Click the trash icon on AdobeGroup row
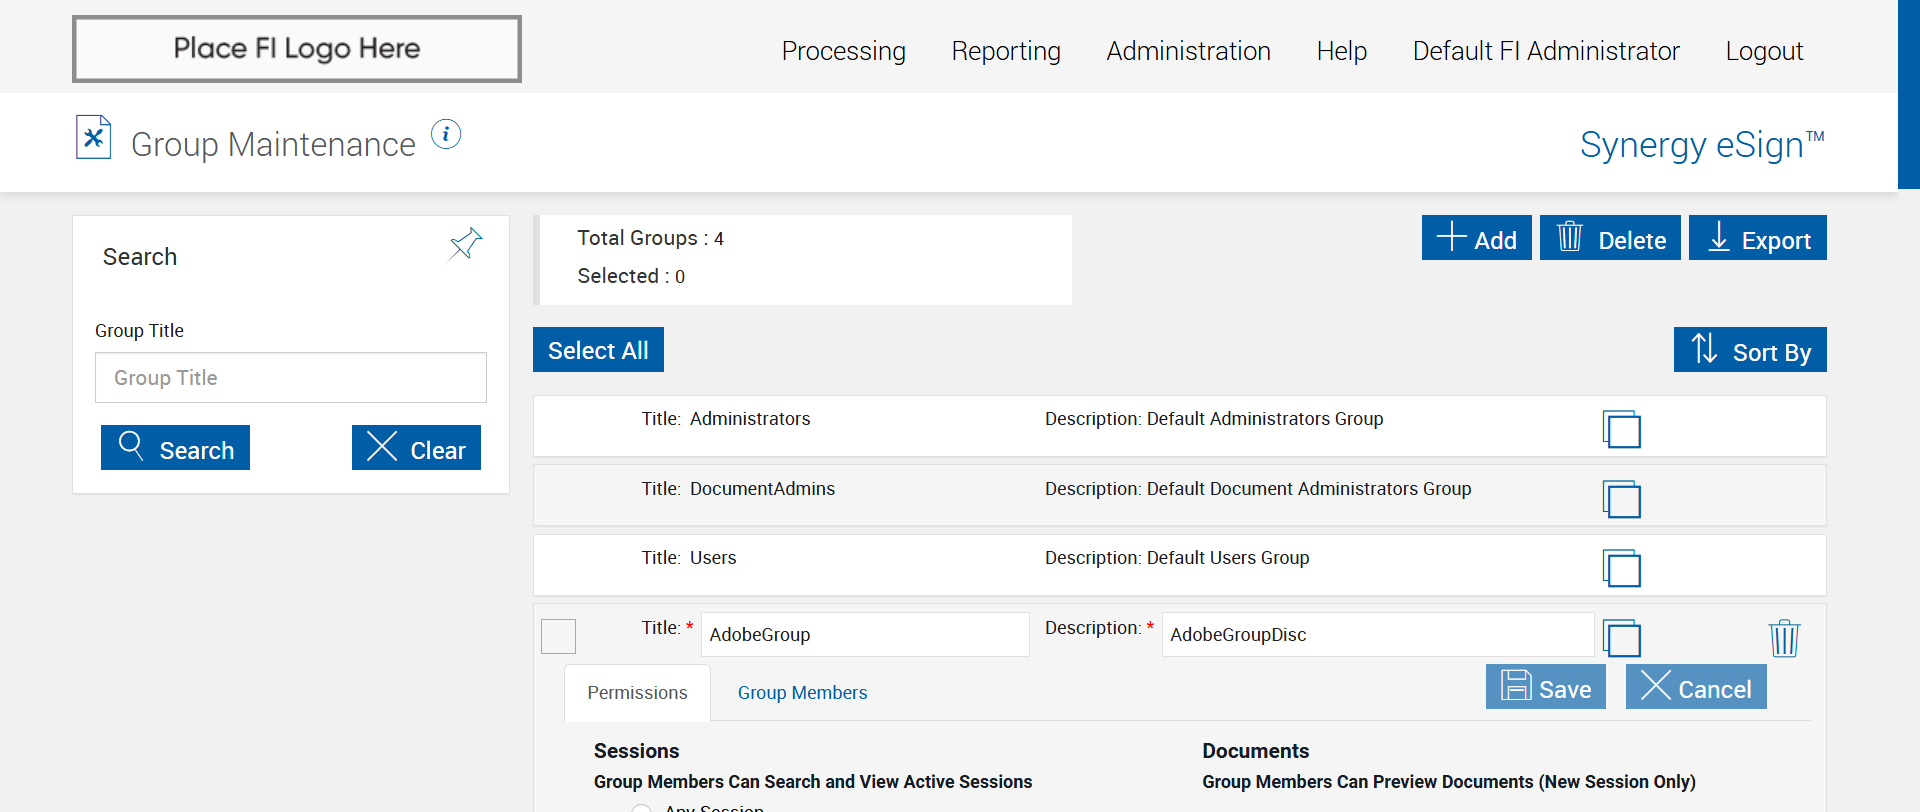 1784,638
